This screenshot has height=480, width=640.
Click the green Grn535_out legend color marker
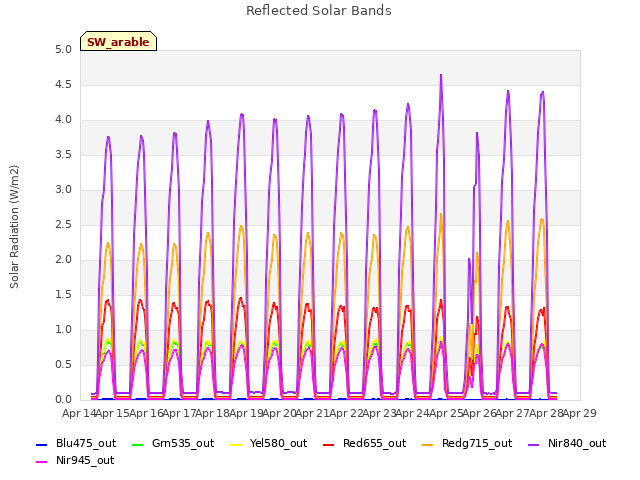[x=138, y=444]
